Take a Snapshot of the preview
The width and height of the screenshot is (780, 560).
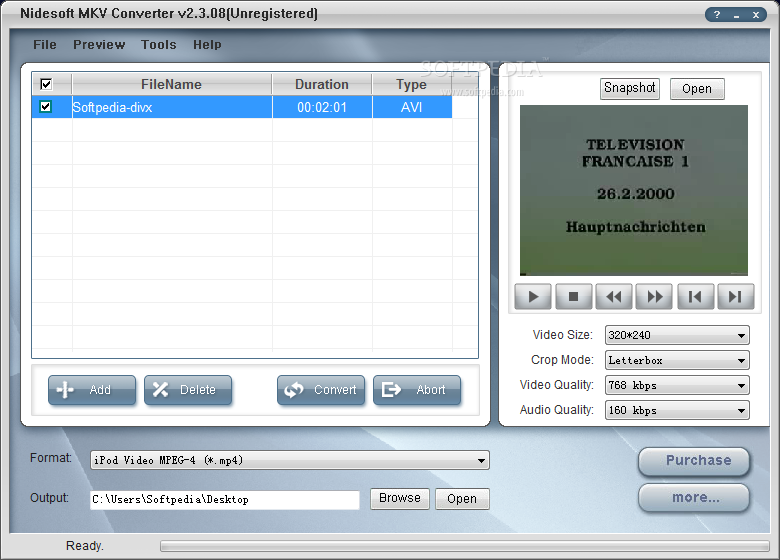point(630,89)
